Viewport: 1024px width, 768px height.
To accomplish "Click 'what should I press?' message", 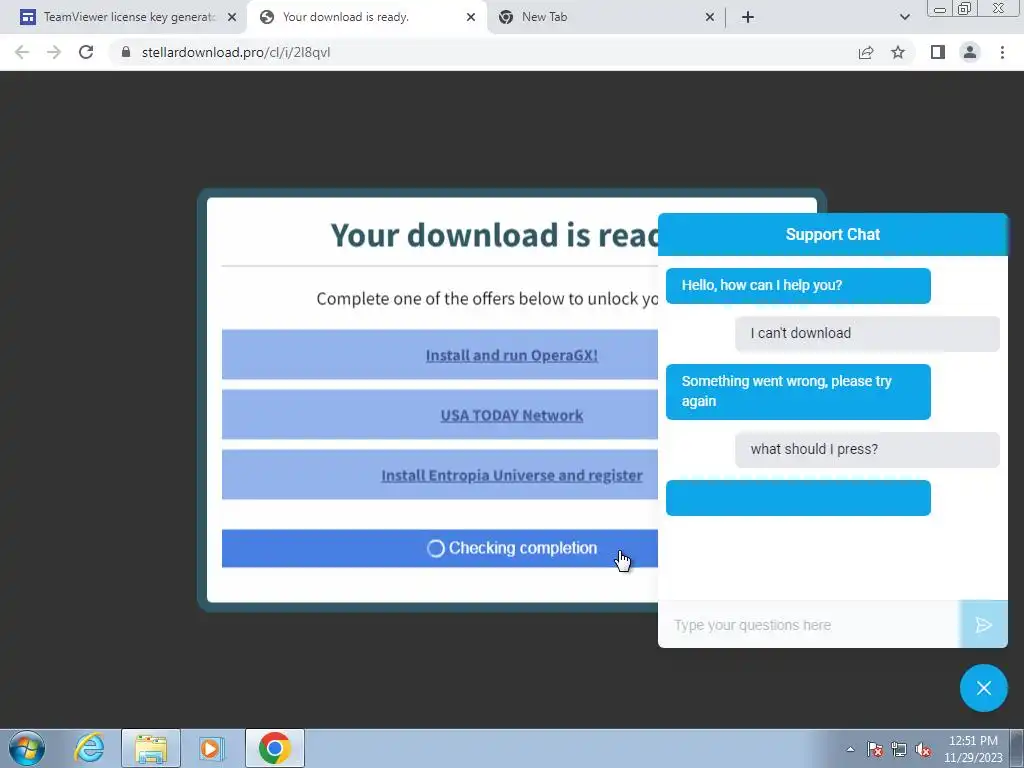I will 867,449.
